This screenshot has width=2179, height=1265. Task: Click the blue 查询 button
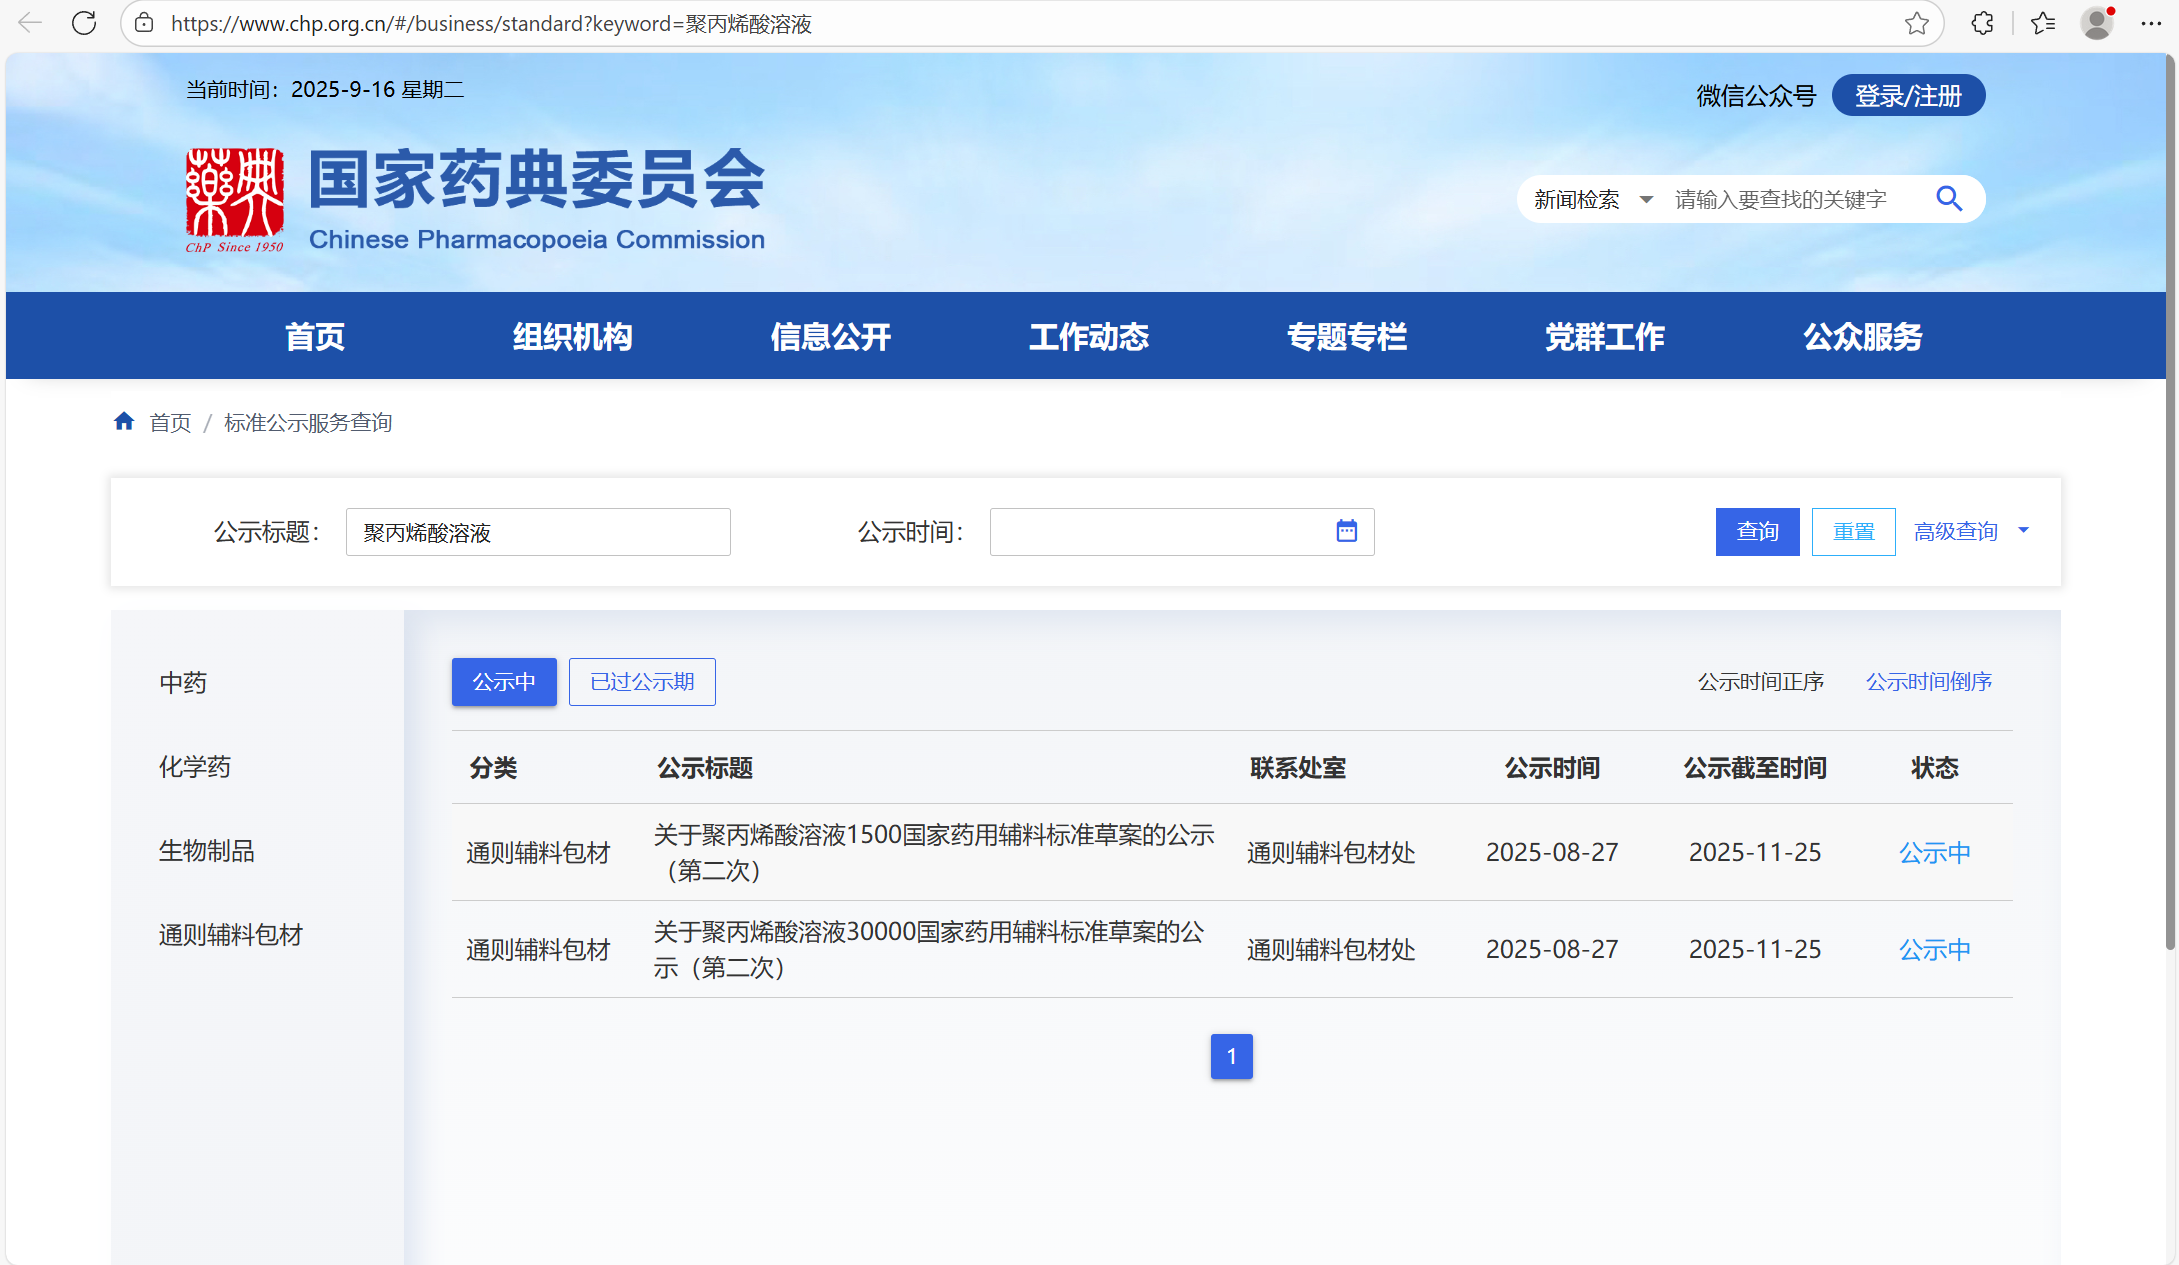click(1757, 532)
